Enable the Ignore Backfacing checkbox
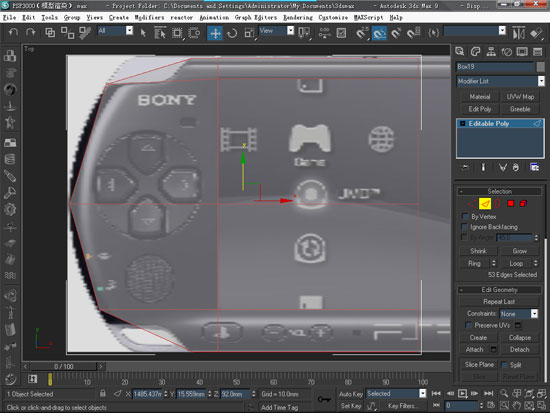Screen dimensions: 550x413 click(x=465, y=227)
